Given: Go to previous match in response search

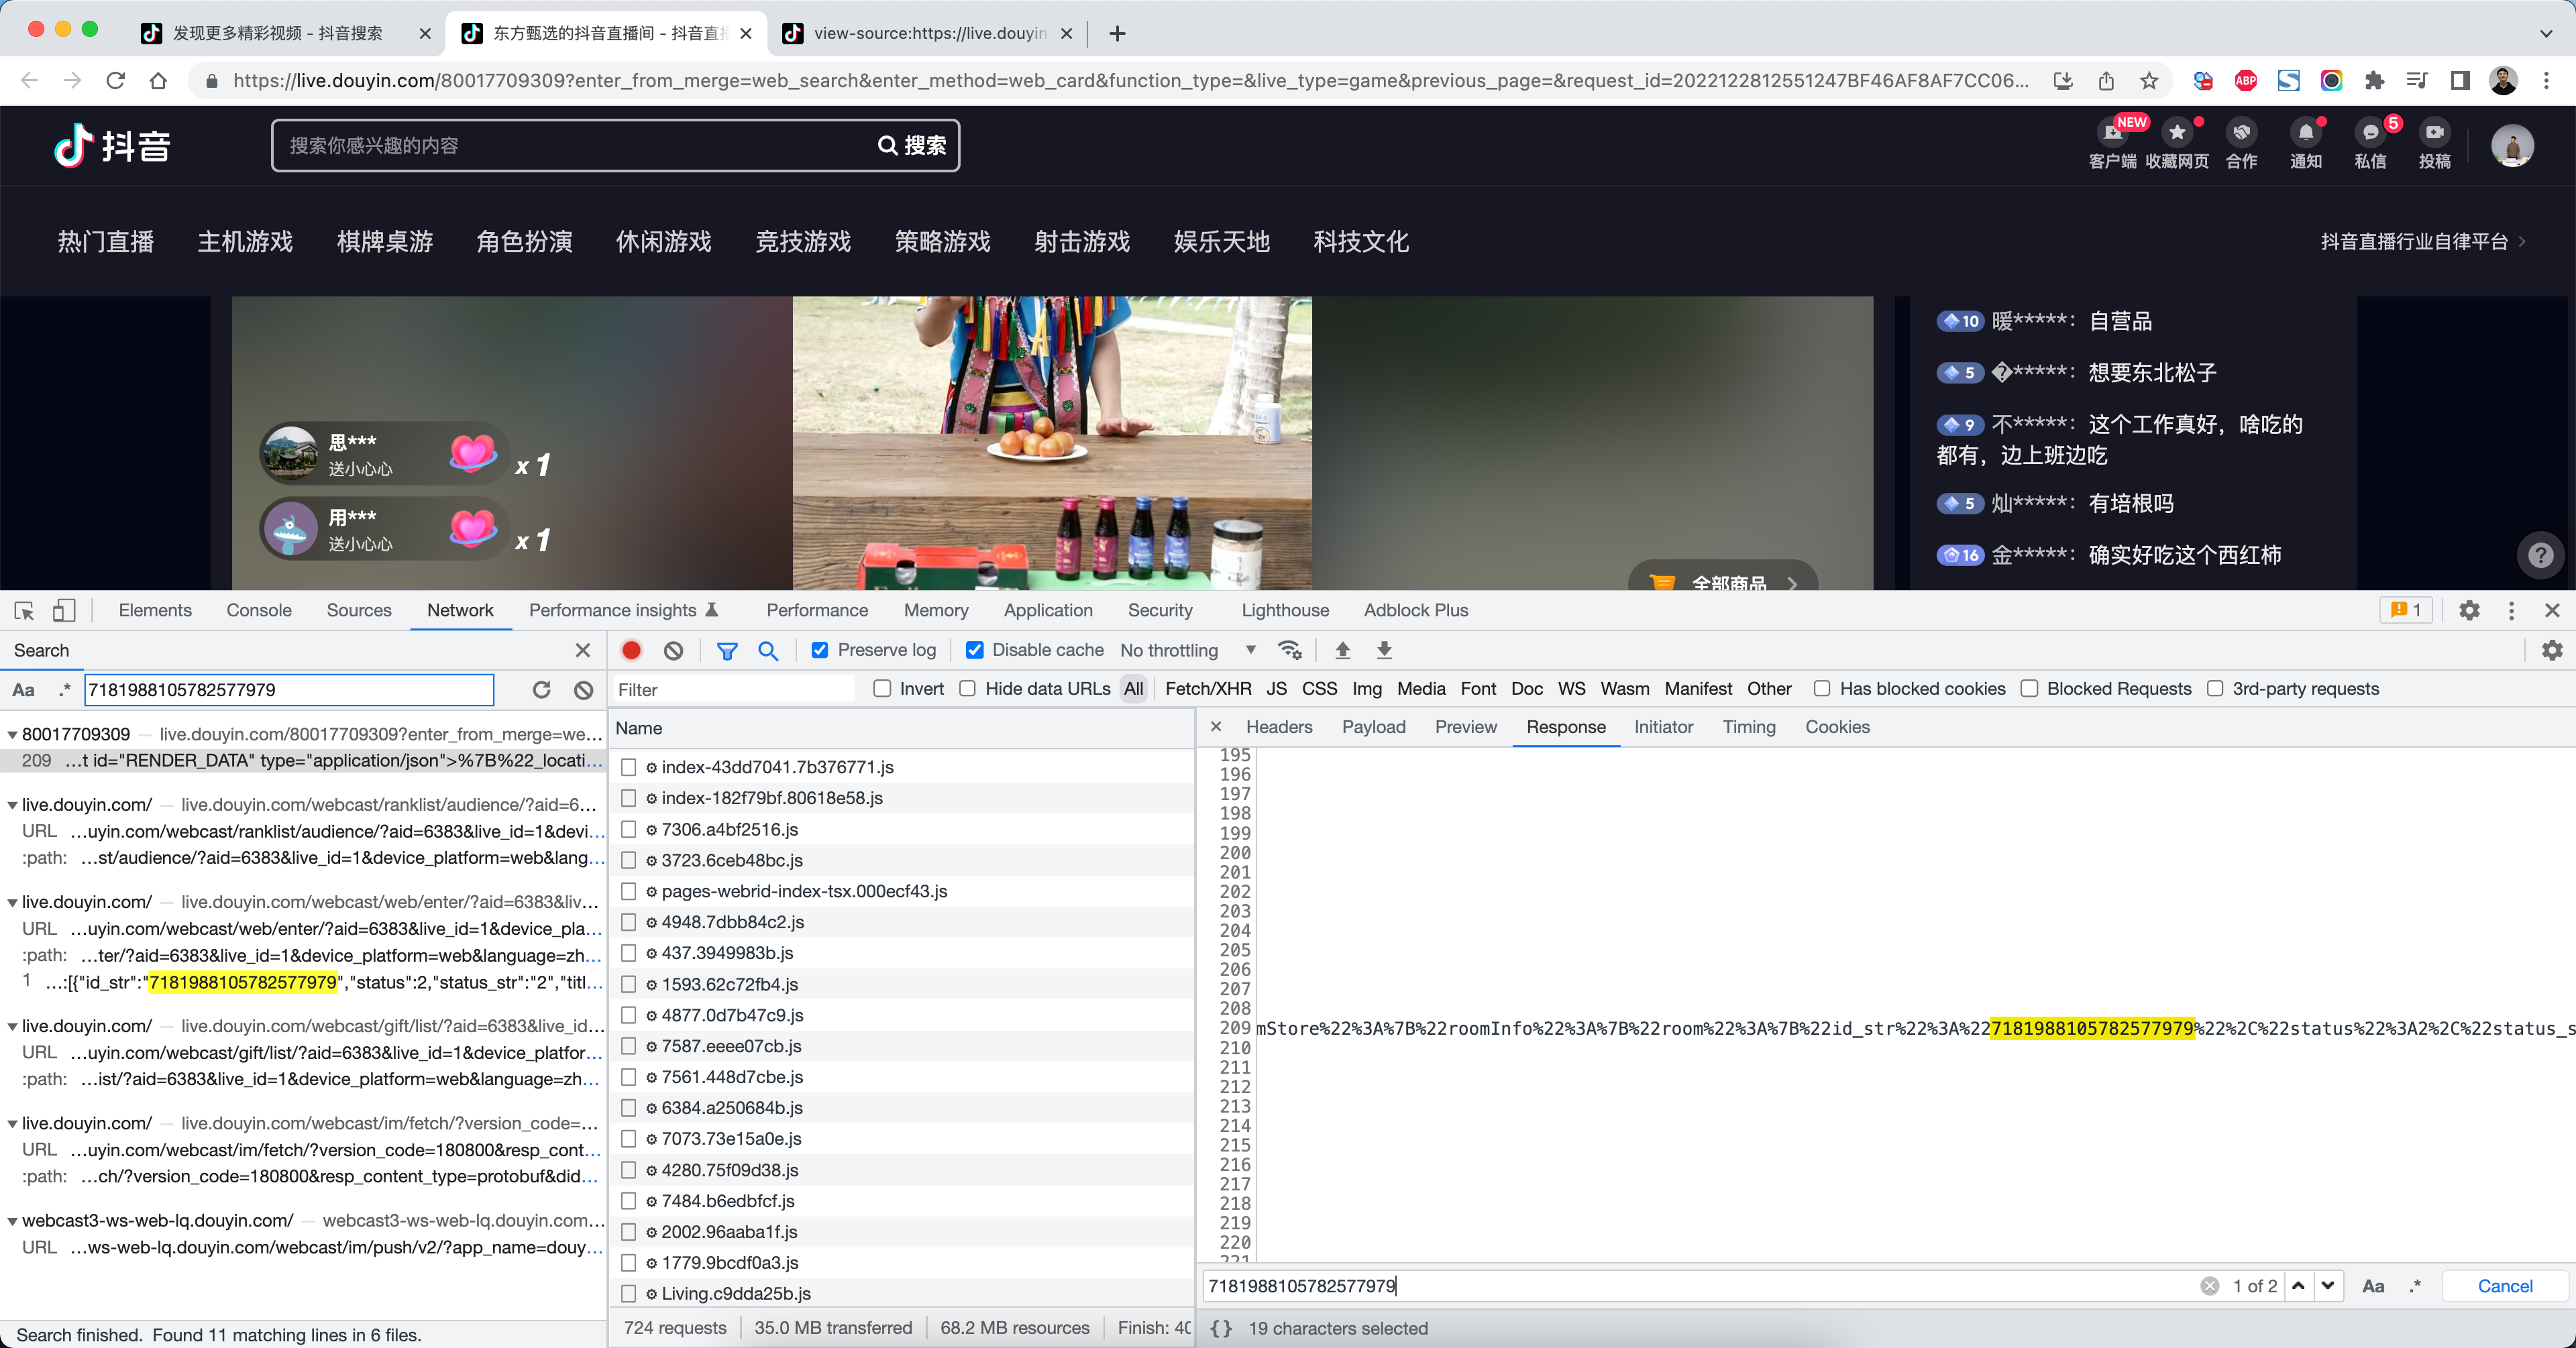Looking at the screenshot, I should [x=2298, y=1286].
